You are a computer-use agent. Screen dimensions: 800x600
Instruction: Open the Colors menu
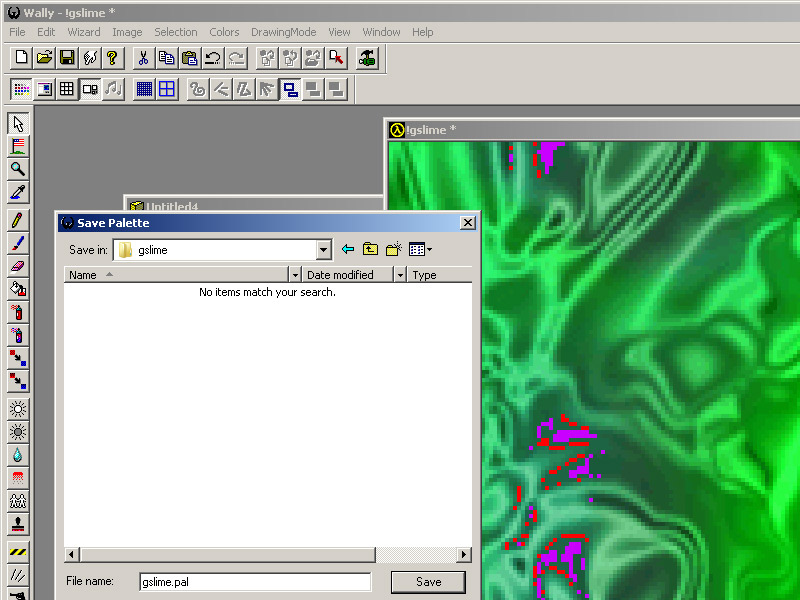(x=224, y=32)
